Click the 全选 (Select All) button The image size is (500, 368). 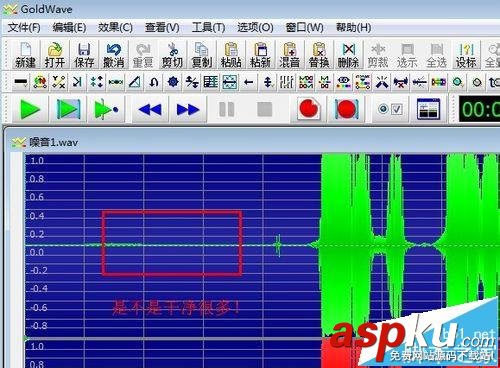coord(436,55)
